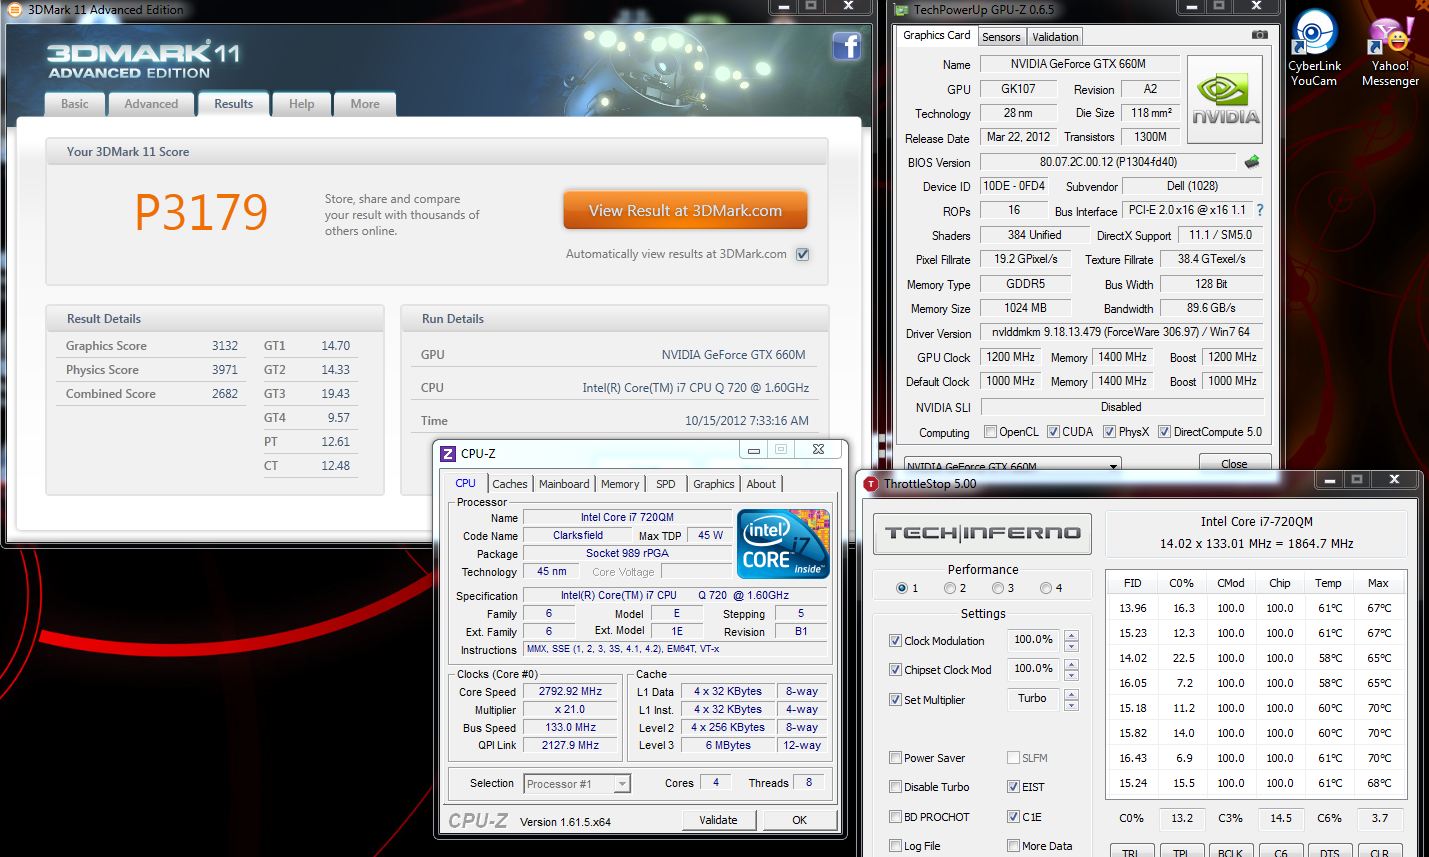Increase Set Multiplier value with up arrow
Viewport: 1429px width, 857px height.
tap(1071, 693)
